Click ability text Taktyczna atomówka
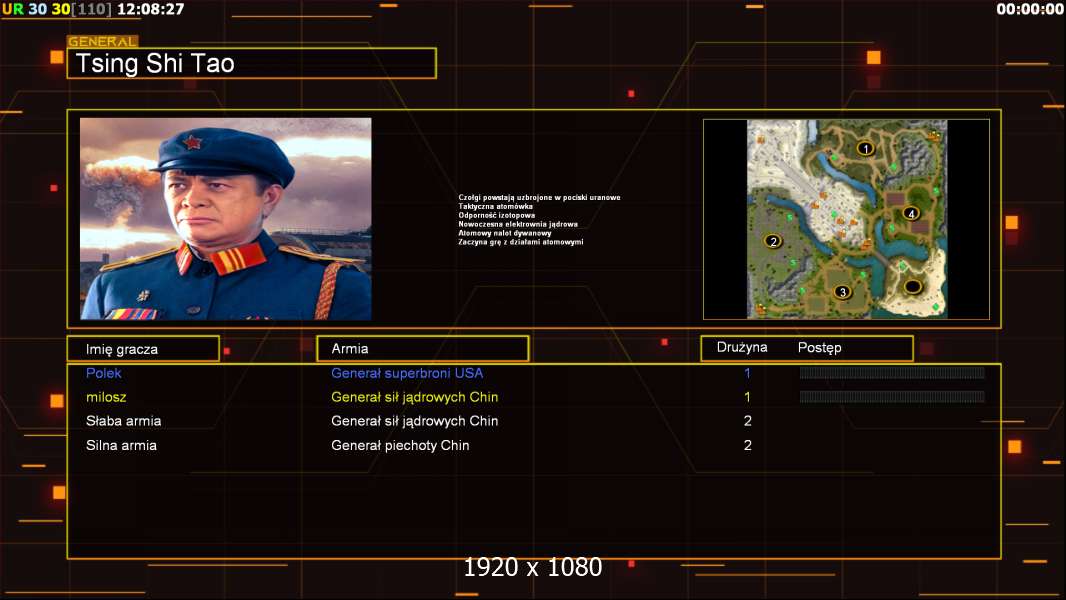Viewport: 1066px width, 600px height. click(x=496, y=207)
